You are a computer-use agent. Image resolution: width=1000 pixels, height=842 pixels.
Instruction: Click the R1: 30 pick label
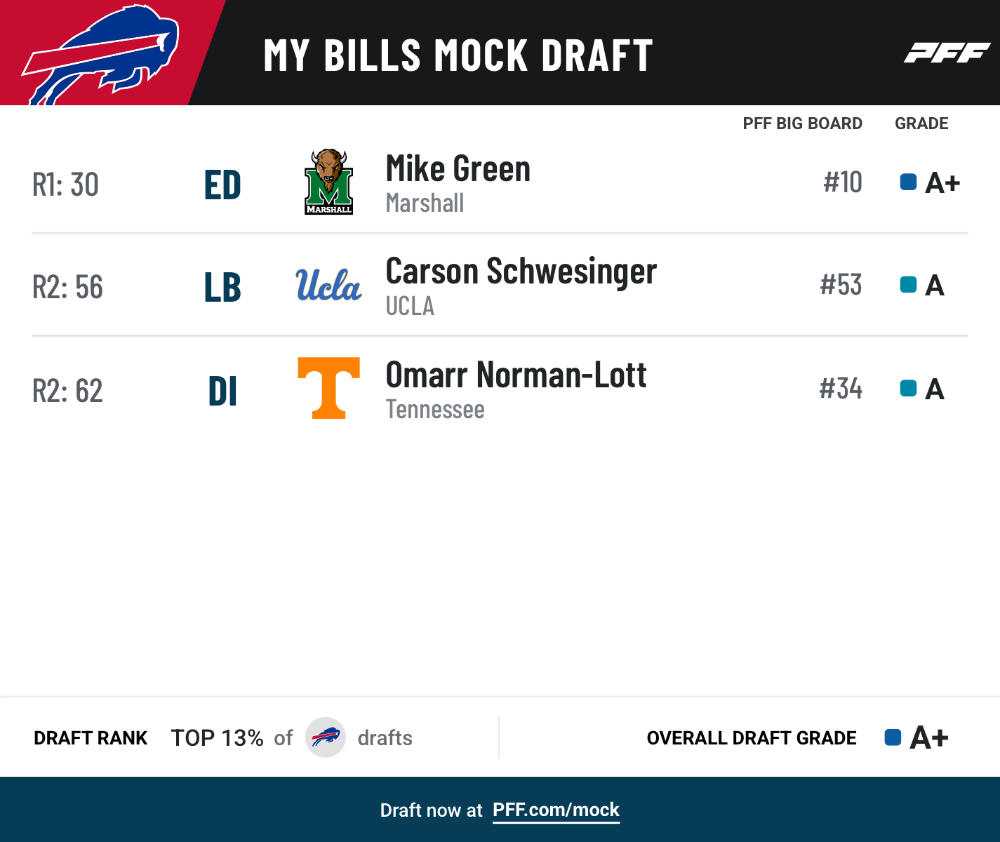click(x=66, y=184)
